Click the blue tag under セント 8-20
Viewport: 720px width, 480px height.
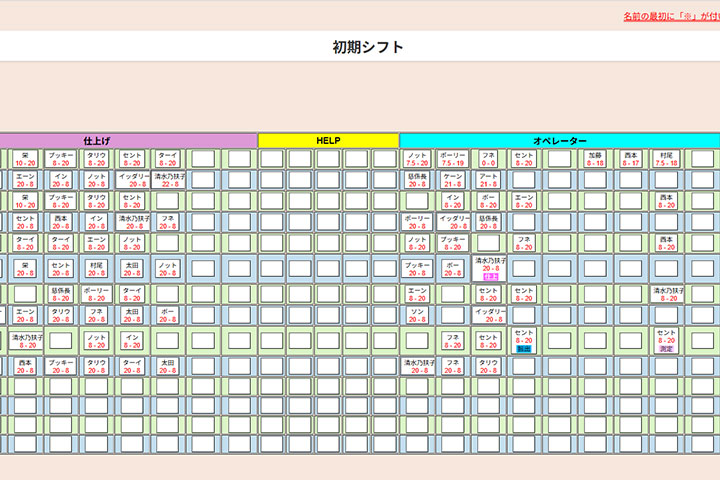(x=523, y=349)
